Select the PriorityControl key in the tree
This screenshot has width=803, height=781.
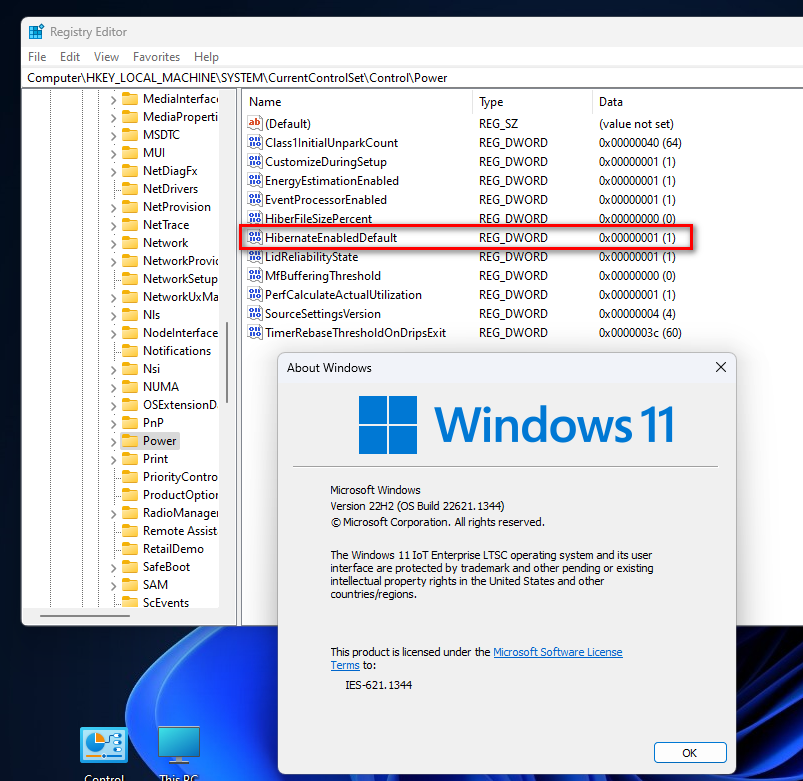pos(180,477)
